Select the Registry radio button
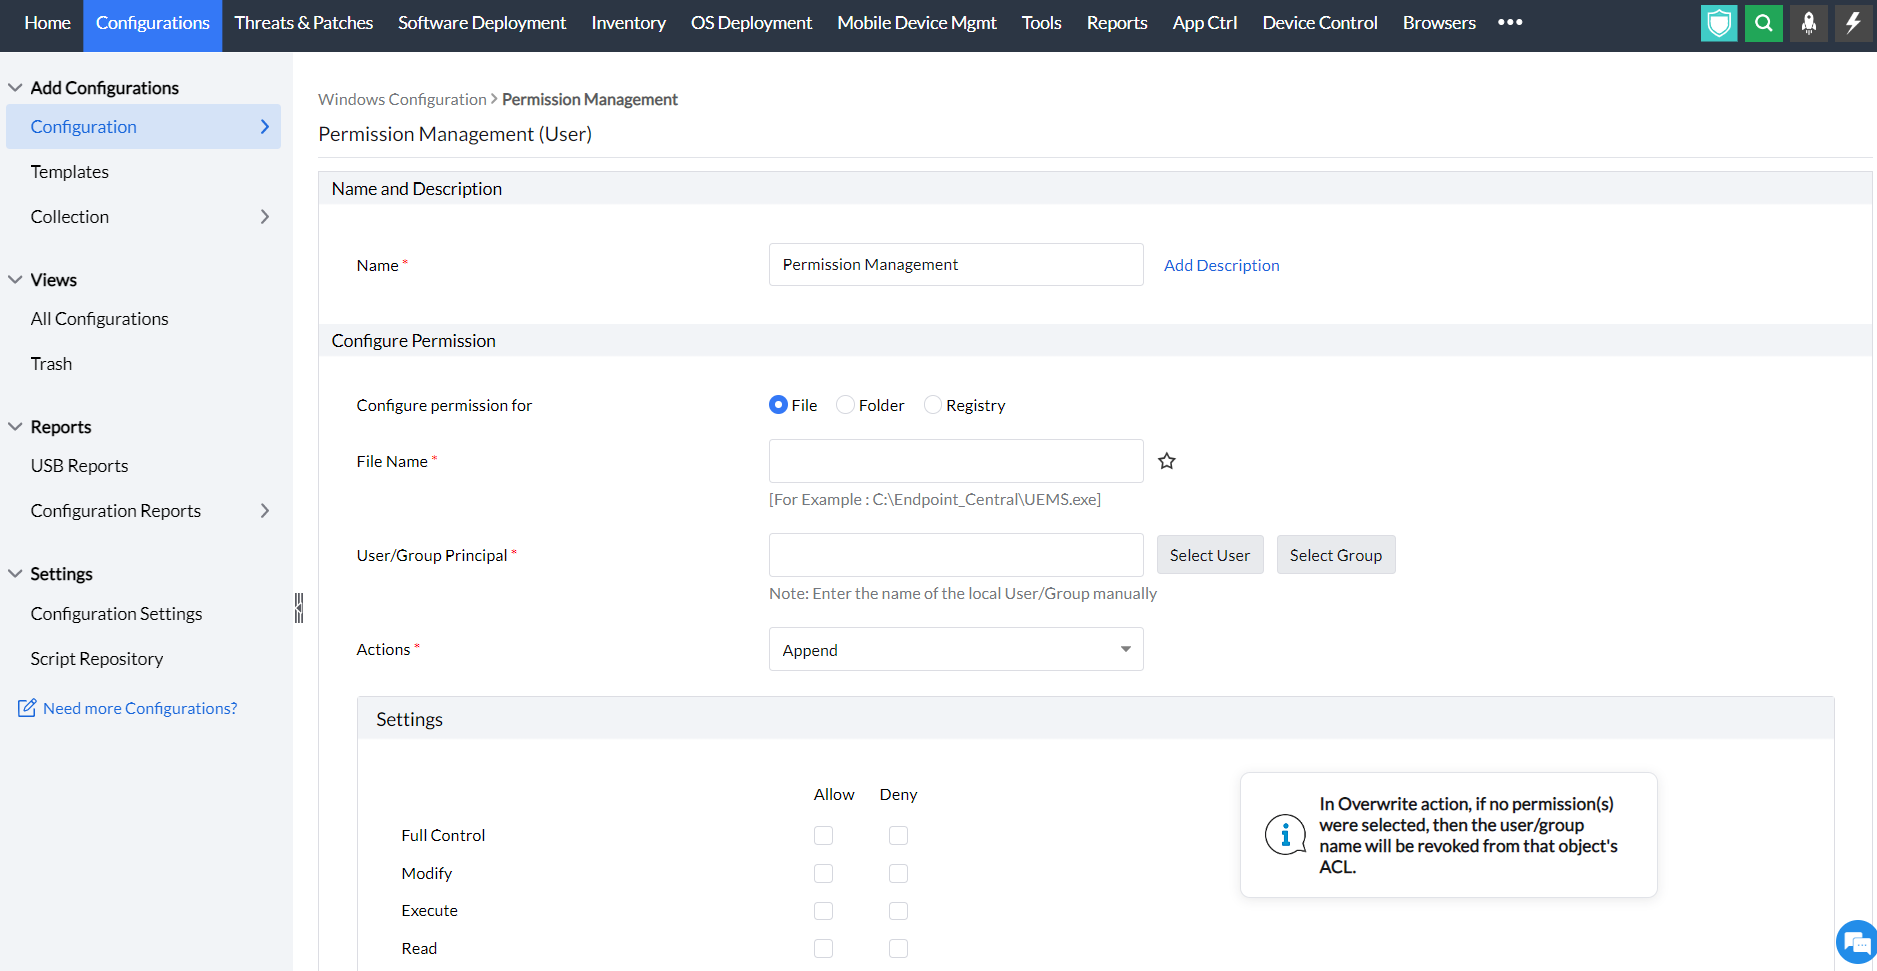This screenshot has width=1877, height=971. (x=933, y=405)
